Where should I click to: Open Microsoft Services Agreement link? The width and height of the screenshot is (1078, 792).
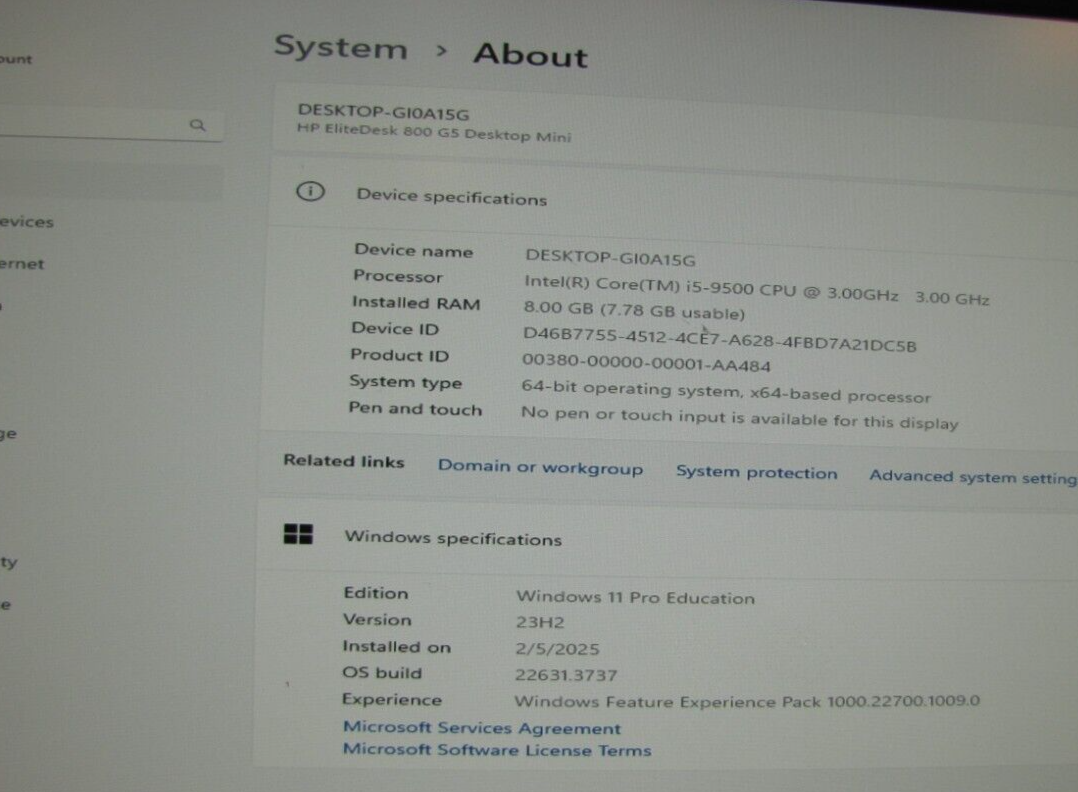481,727
